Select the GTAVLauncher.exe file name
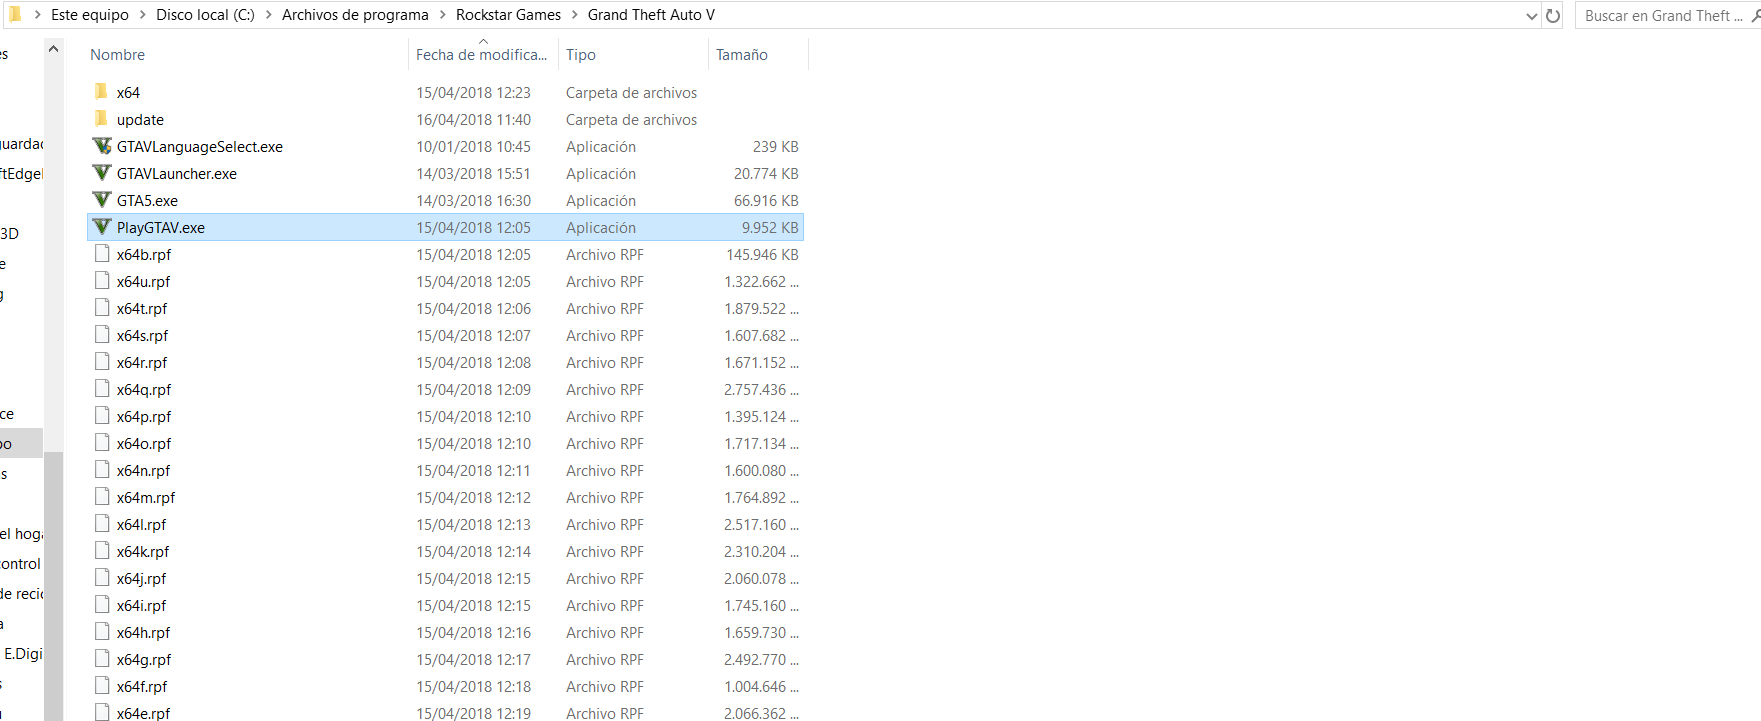1761x721 pixels. pyautogui.click(x=177, y=174)
